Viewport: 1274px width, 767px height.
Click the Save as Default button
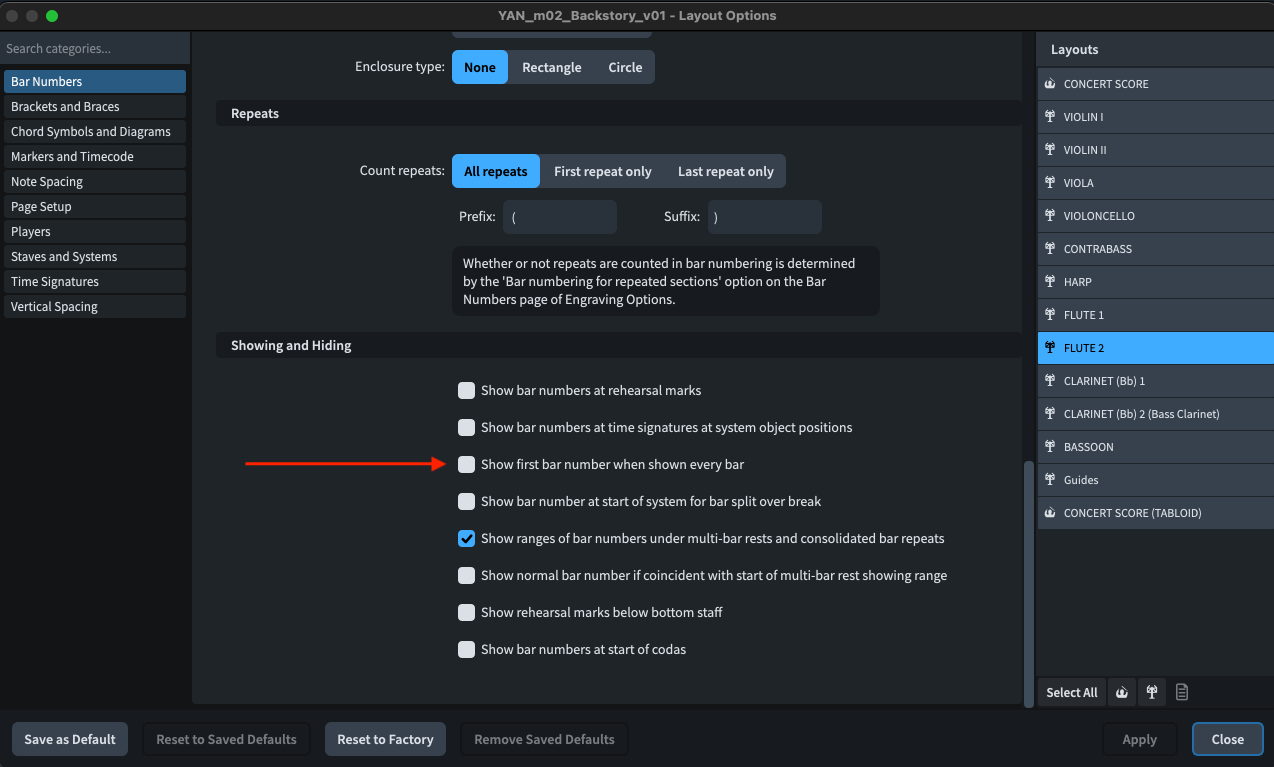tap(70, 740)
